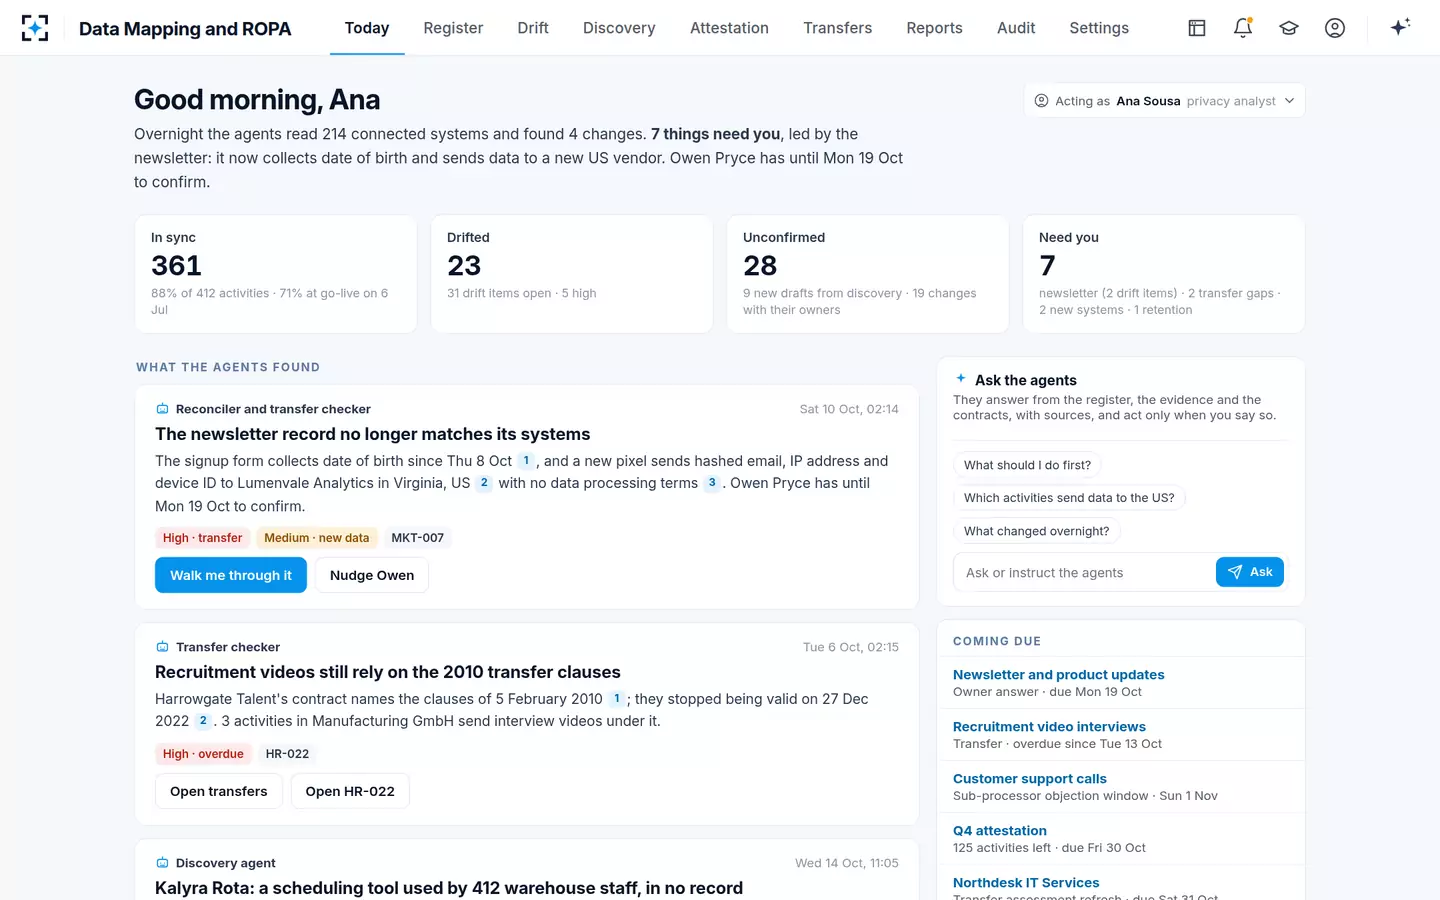Select the Attestation tab

(x=729, y=28)
